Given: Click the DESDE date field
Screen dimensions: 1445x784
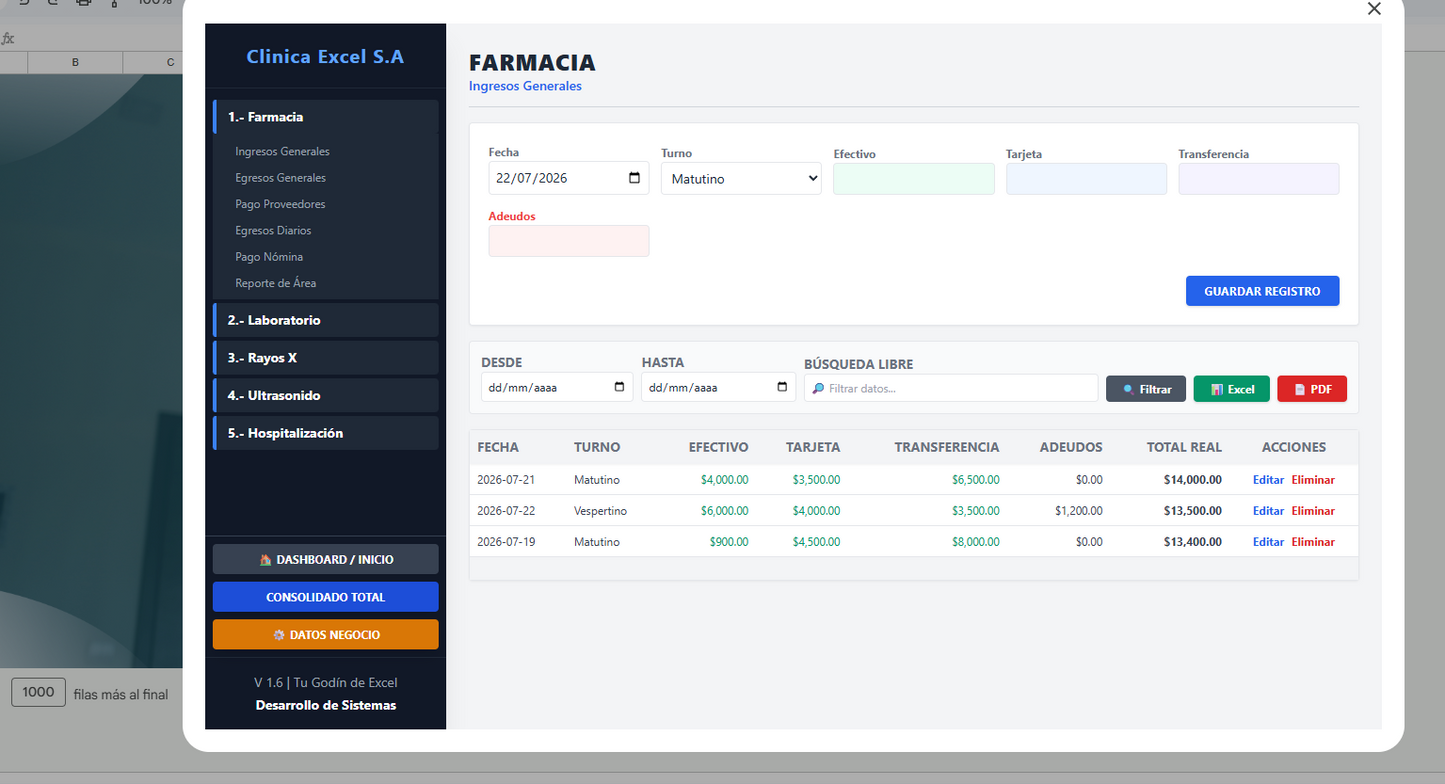Looking at the screenshot, I should 557,387.
